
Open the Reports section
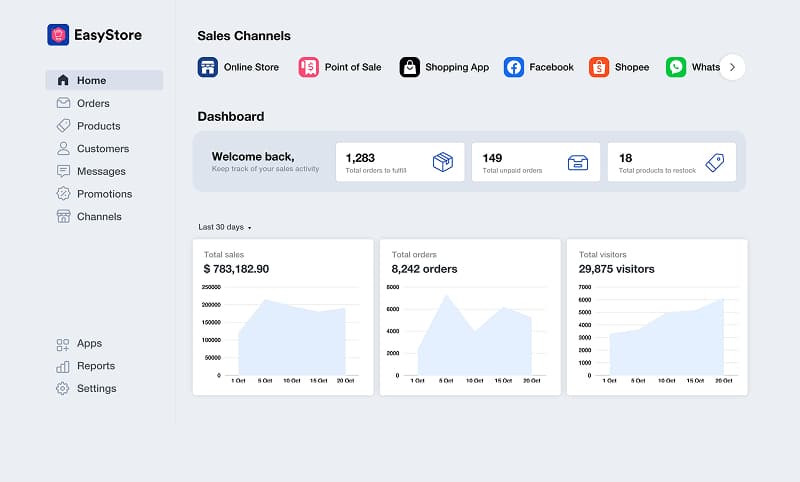click(x=95, y=366)
